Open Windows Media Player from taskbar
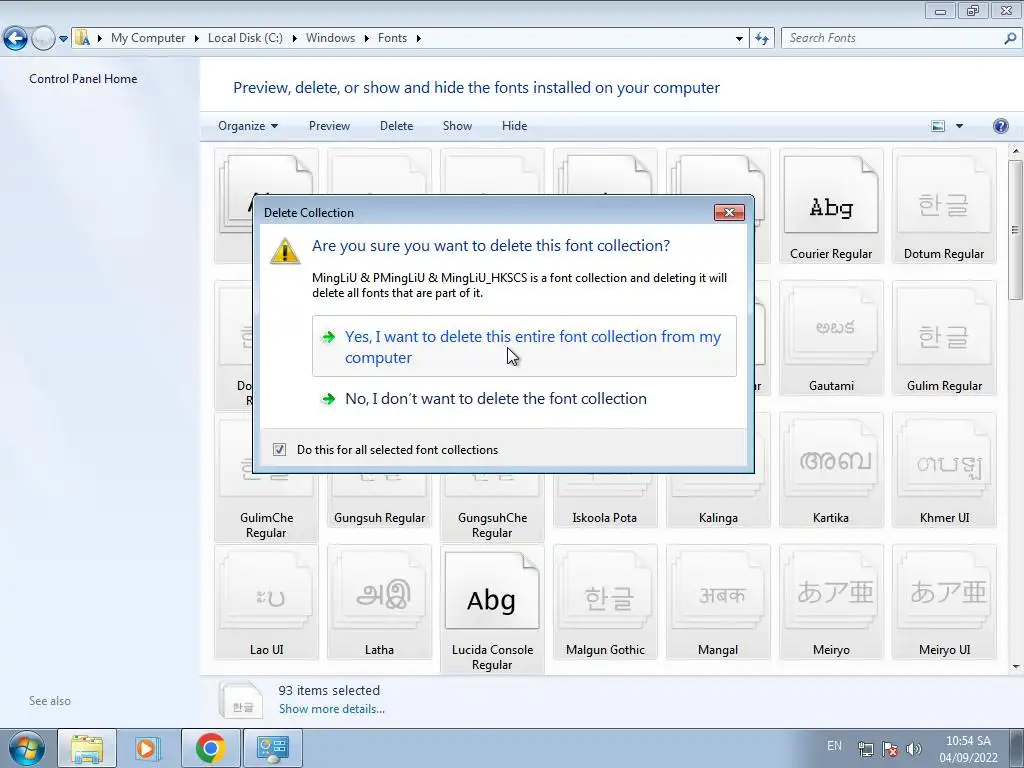The height and width of the screenshot is (768, 1024). 148,748
